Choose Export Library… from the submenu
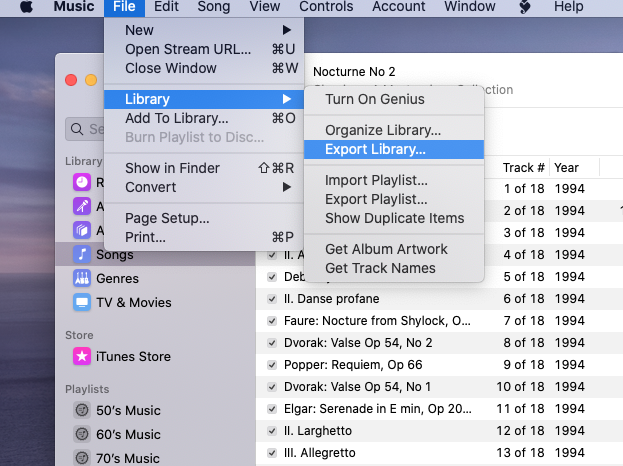The image size is (623, 466). [394, 149]
